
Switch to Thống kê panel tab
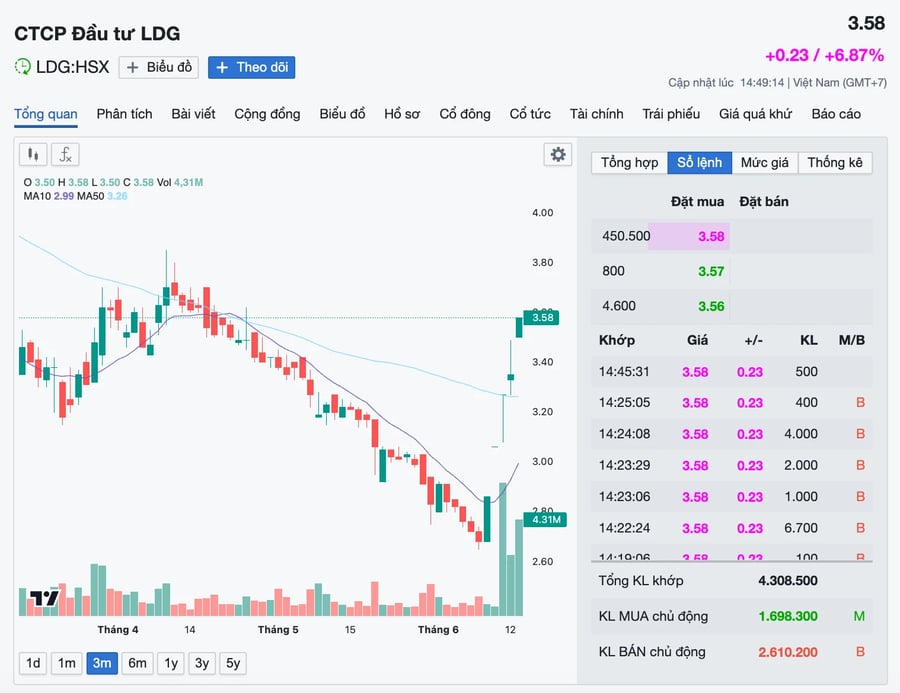click(835, 162)
